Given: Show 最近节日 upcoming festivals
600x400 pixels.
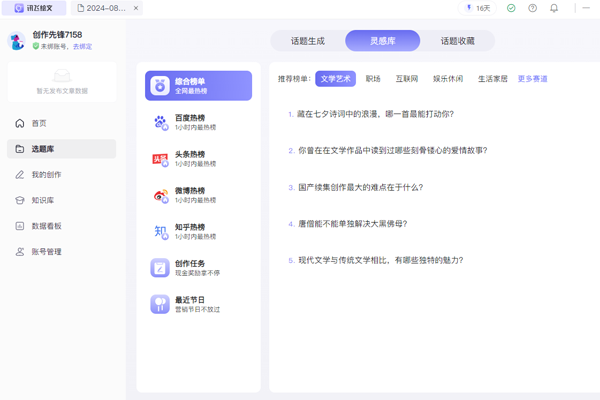Looking at the screenshot, I should [190, 304].
